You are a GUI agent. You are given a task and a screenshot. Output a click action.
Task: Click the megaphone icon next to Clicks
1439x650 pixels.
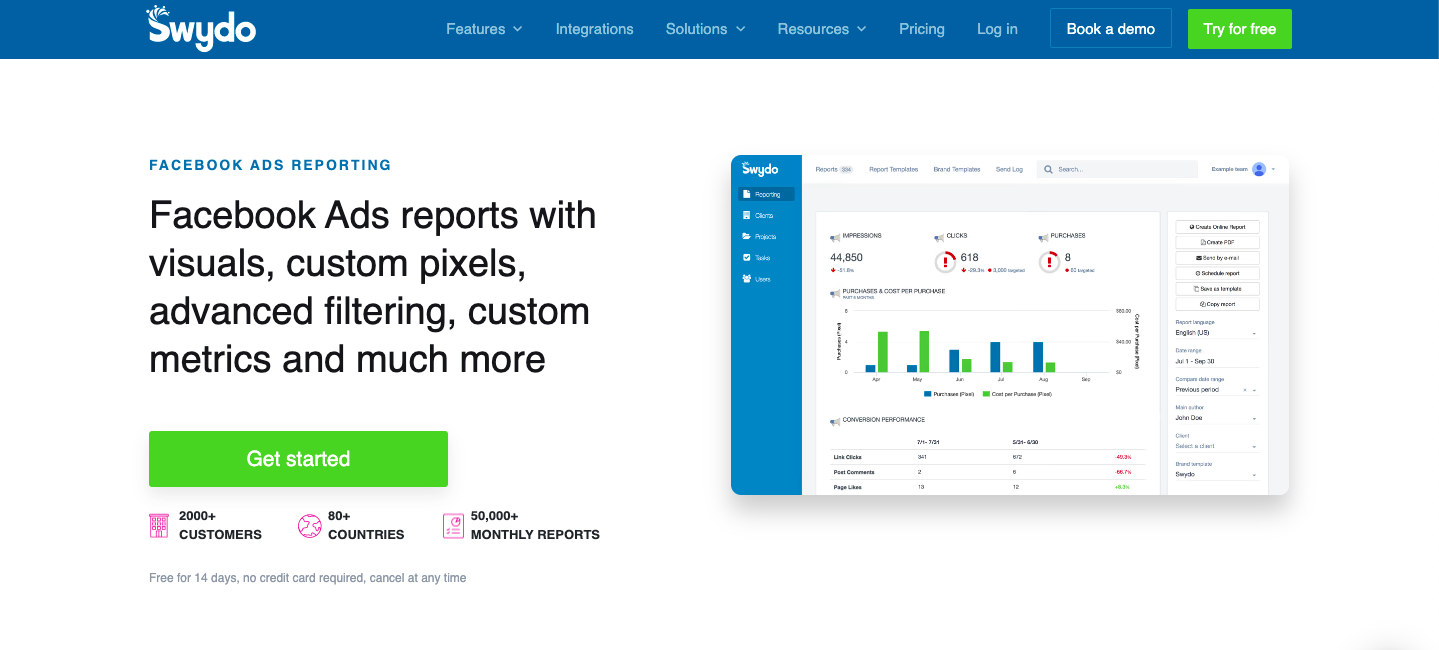coord(939,238)
